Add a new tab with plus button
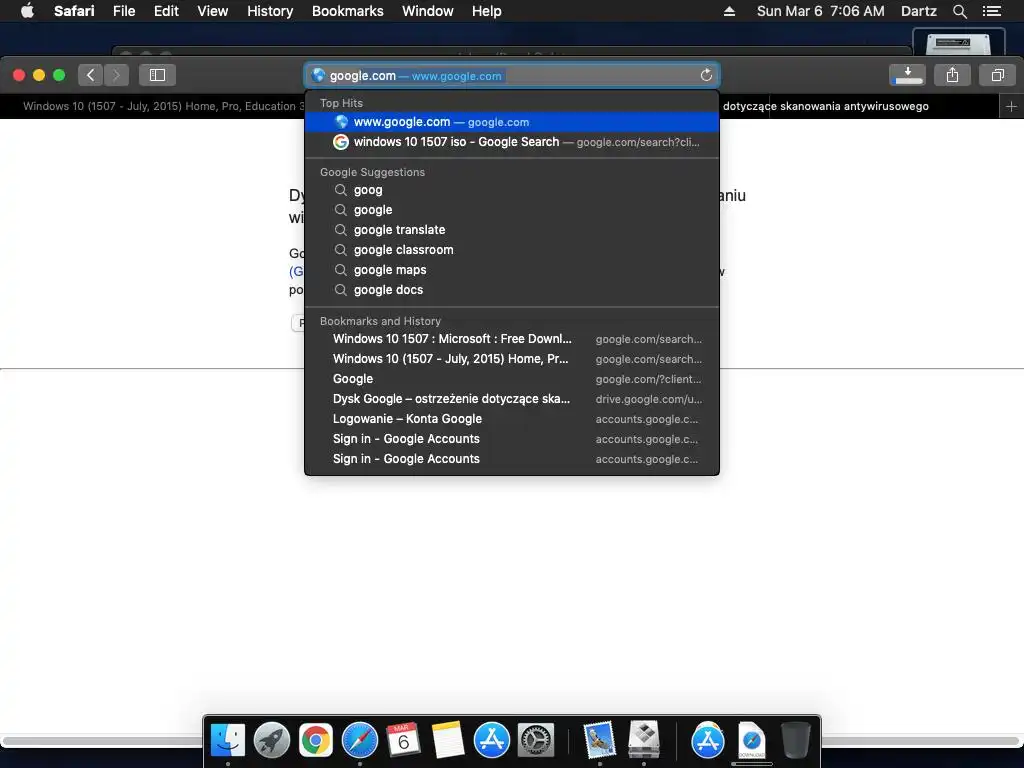Image resolution: width=1024 pixels, height=768 pixels. point(1011,106)
